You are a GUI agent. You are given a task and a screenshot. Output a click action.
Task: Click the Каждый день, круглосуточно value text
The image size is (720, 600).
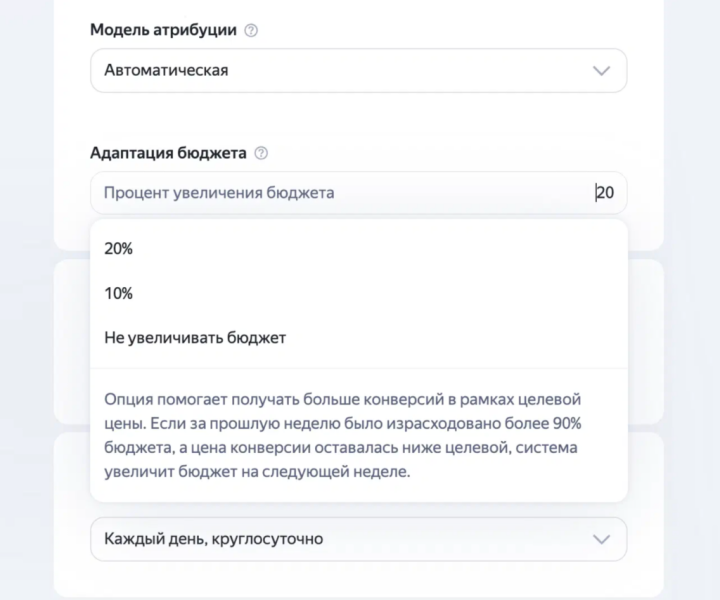[214, 538]
